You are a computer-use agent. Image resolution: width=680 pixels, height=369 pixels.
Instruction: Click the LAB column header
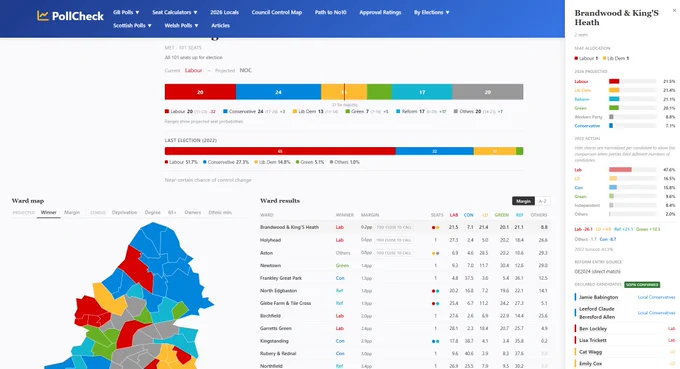[454, 215]
